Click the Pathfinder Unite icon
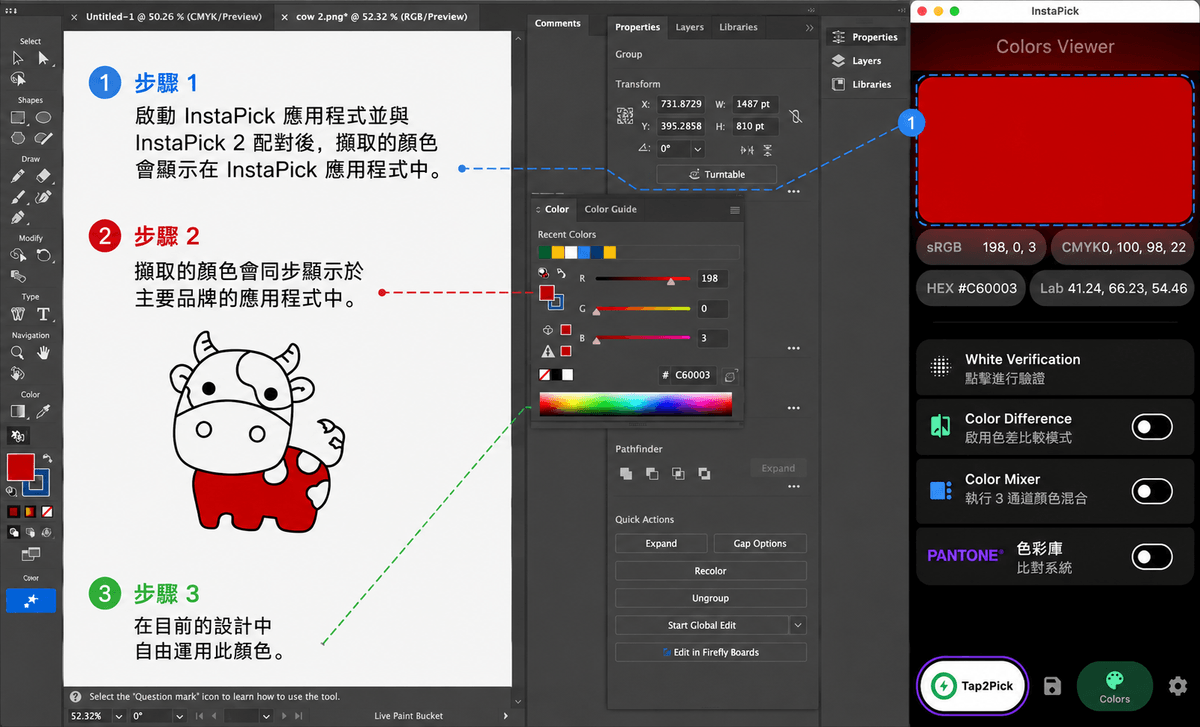Screen dimensions: 1200x727 626,473
